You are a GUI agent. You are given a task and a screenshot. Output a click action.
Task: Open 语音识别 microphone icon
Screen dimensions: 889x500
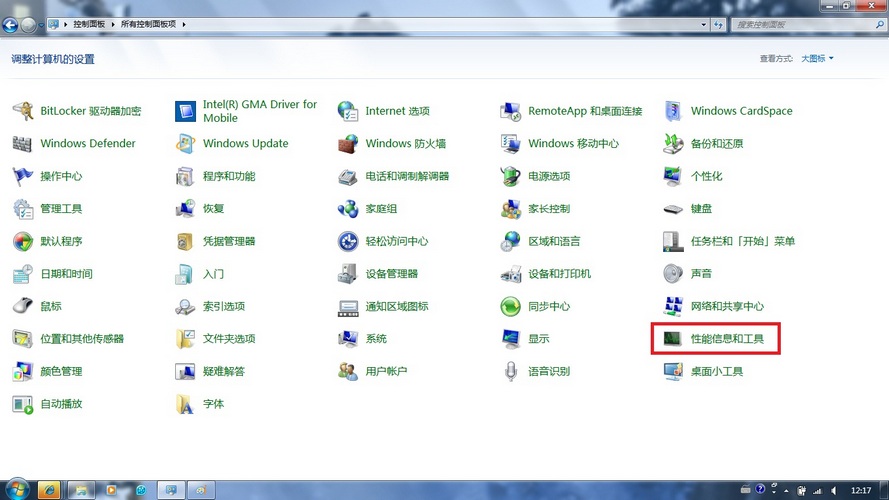pyautogui.click(x=511, y=371)
